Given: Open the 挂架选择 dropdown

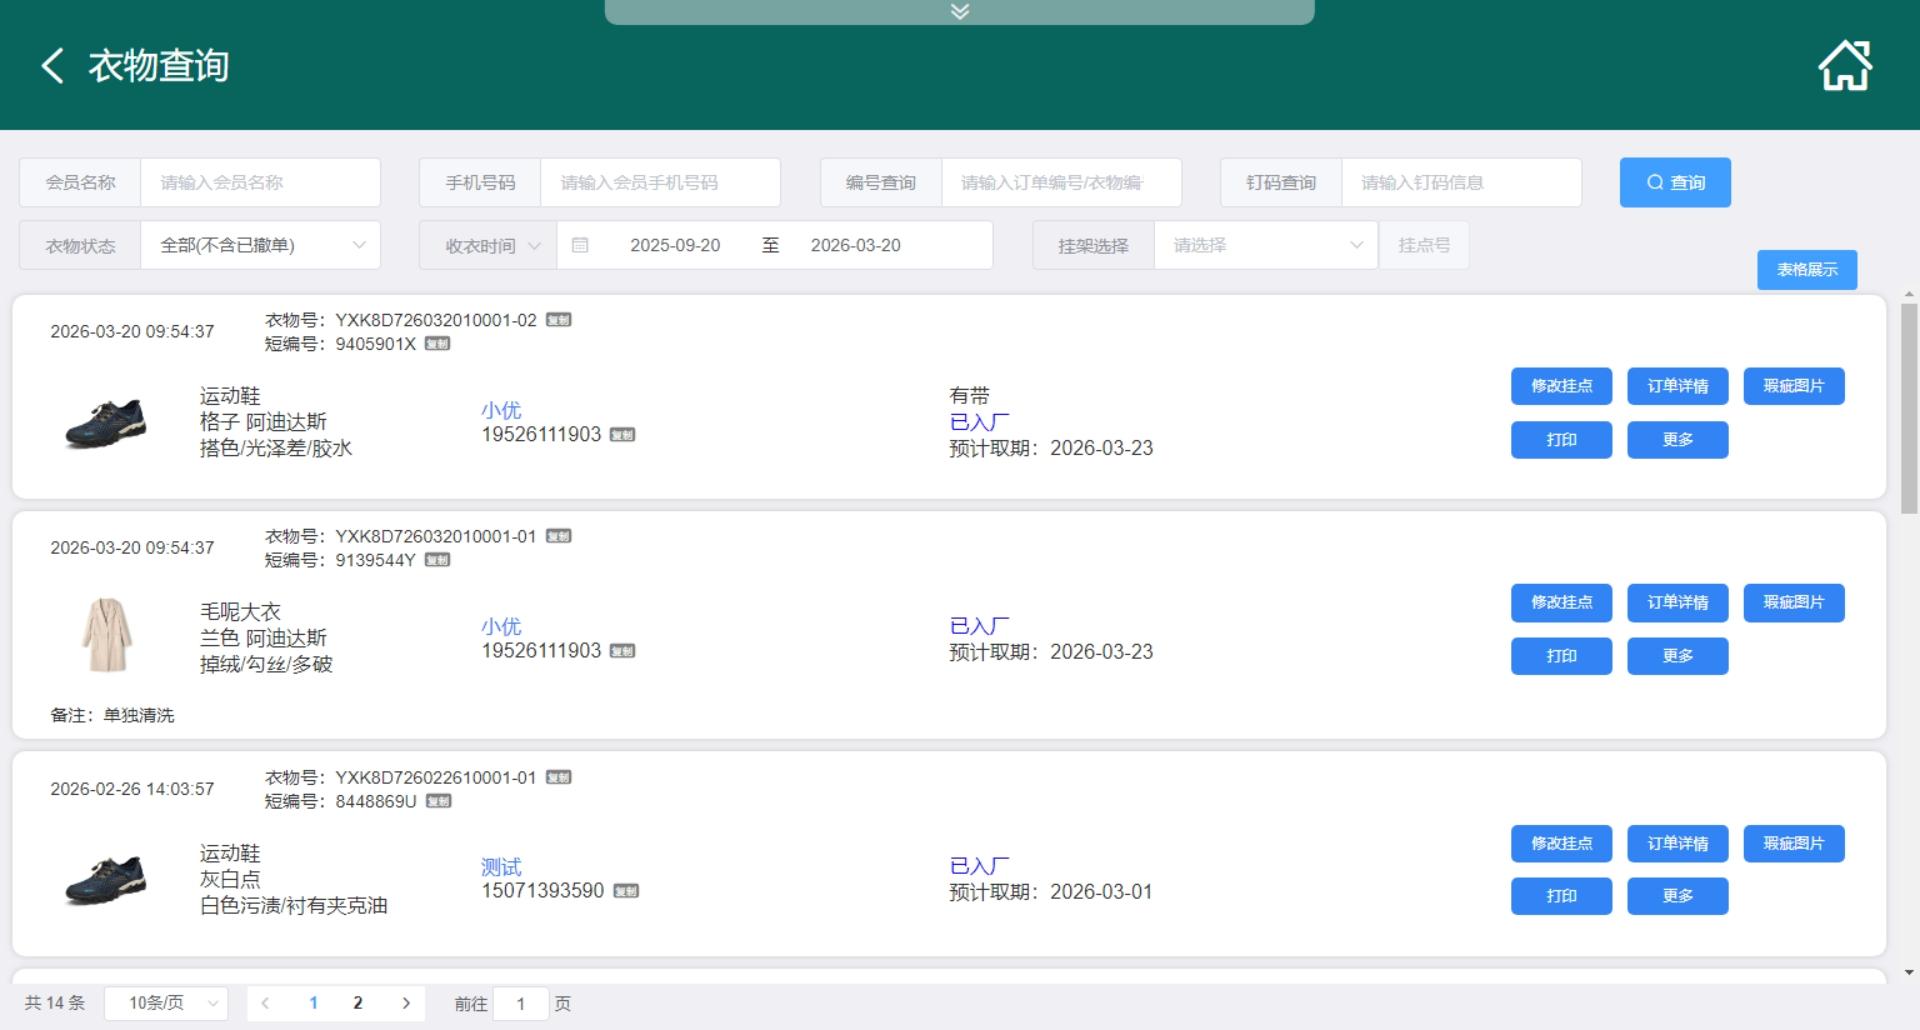Looking at the screenshot, I should 1265,245.
